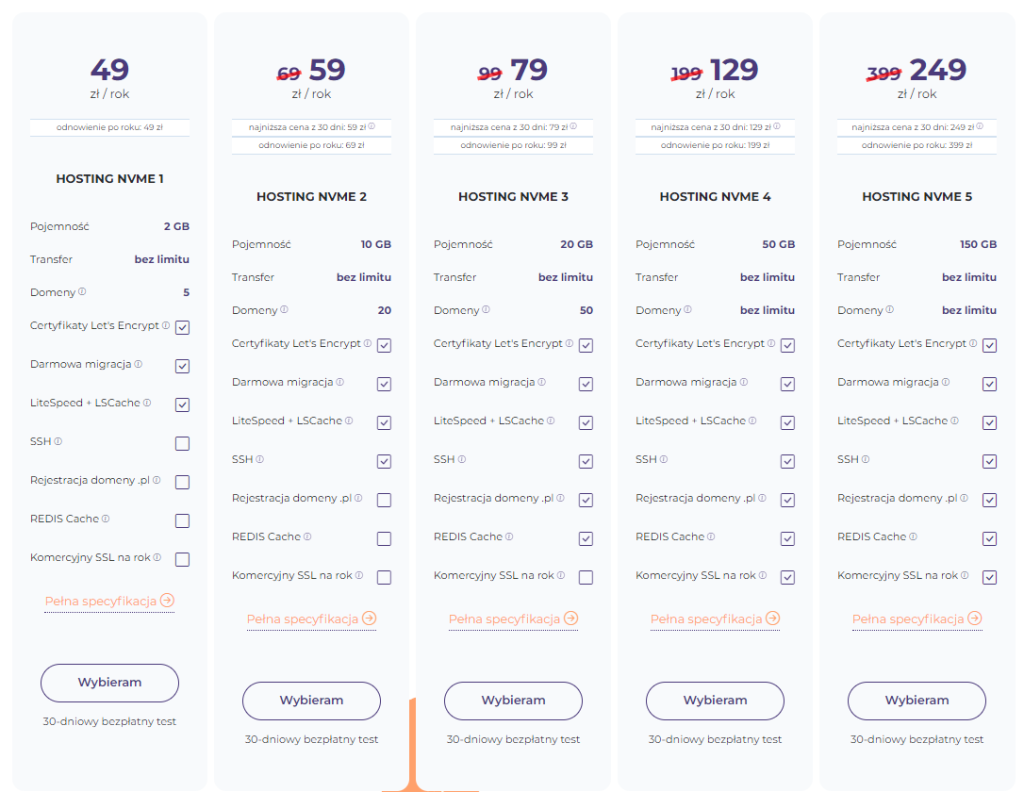Select the HOSTING NVME 3 plan title

(x=513, y=197)
